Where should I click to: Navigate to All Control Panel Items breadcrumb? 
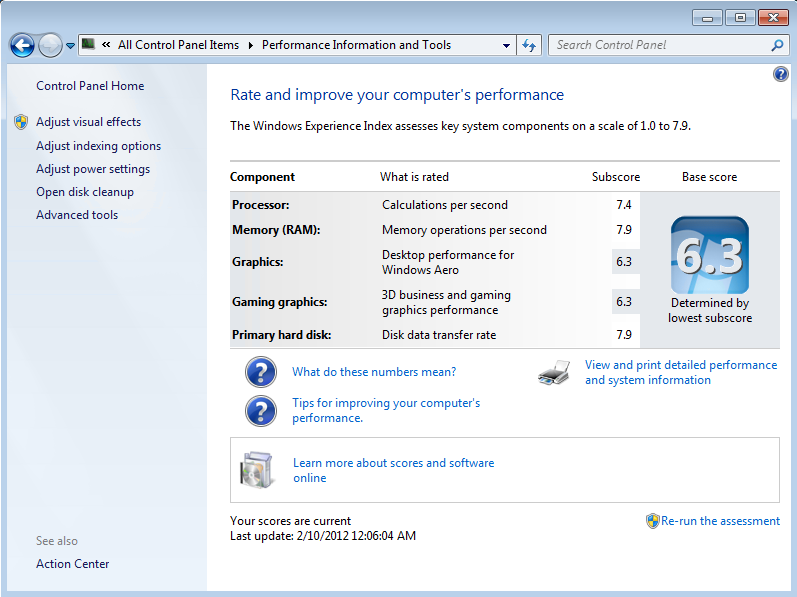178,45
